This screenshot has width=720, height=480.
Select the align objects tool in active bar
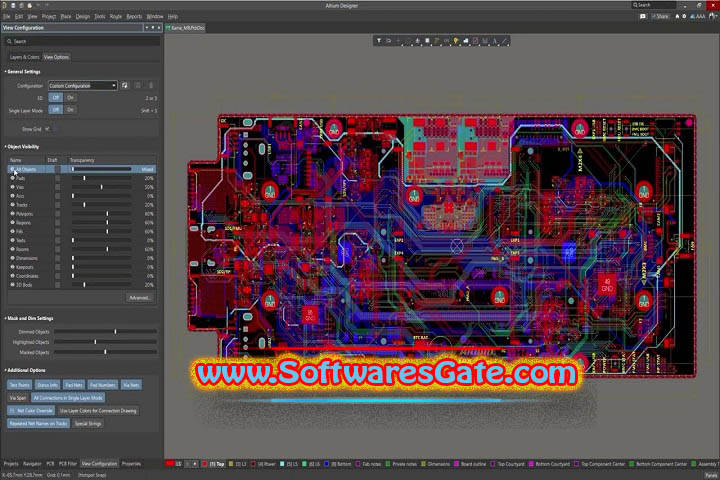click(x=417, y=41)
